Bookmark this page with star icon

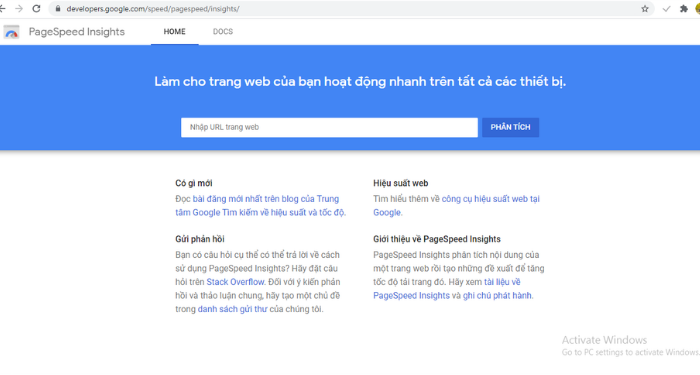645,8
